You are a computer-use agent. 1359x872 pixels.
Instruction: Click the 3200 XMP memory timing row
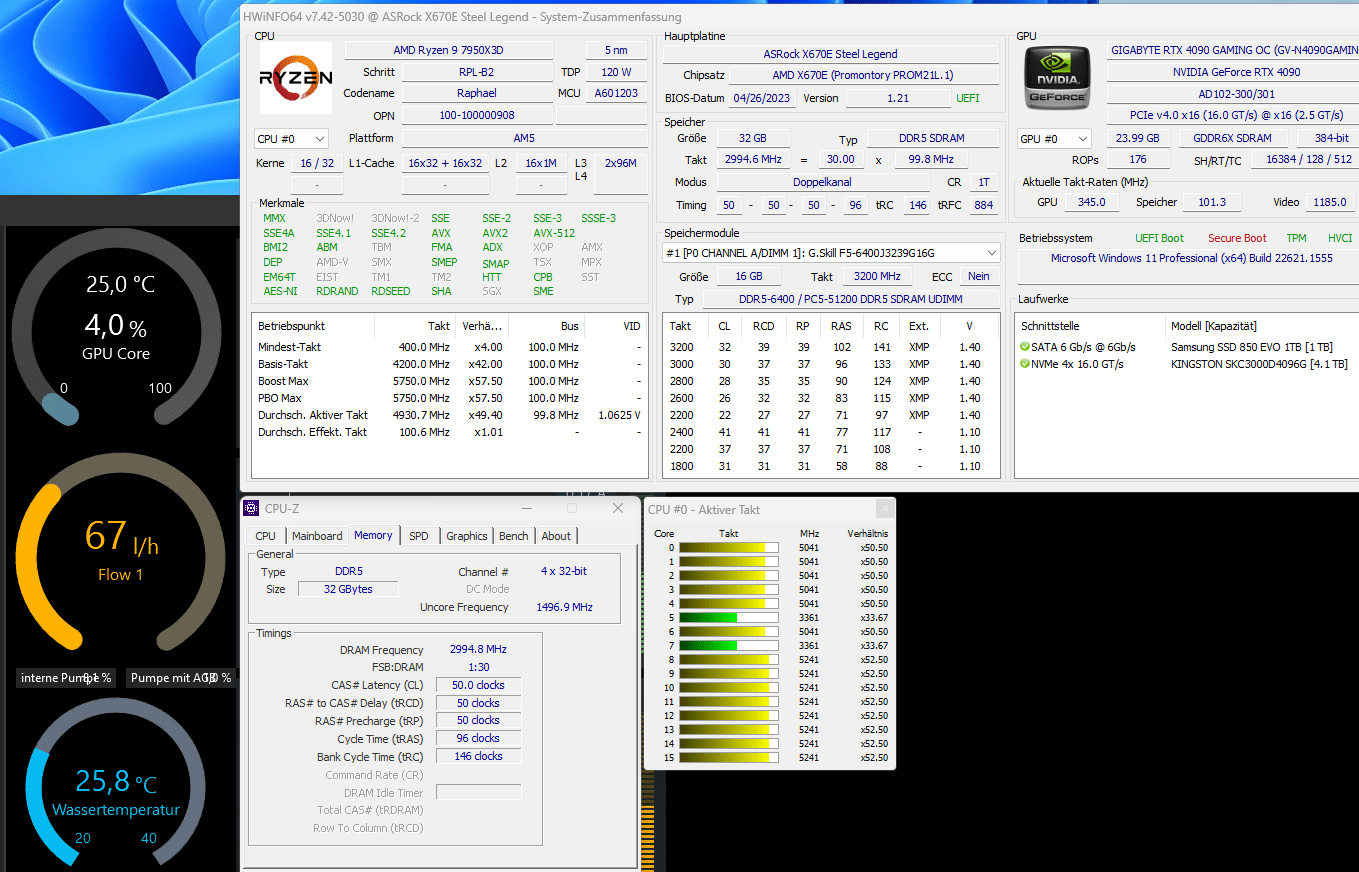click(830, 347)
